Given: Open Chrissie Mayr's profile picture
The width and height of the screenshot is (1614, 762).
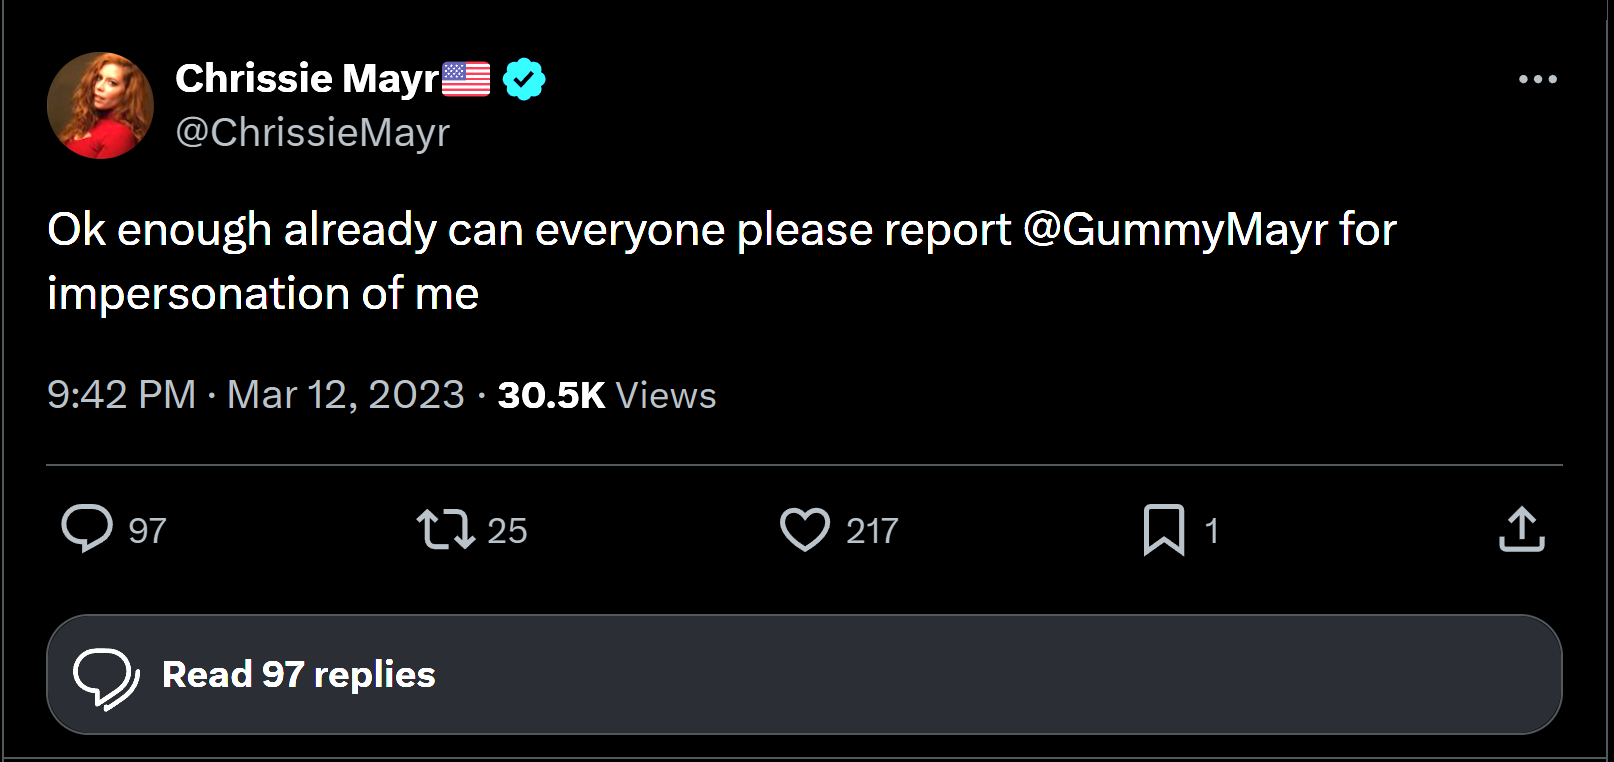Looking at the screenshot, I should pyautogui.click(x=100, y=106).
